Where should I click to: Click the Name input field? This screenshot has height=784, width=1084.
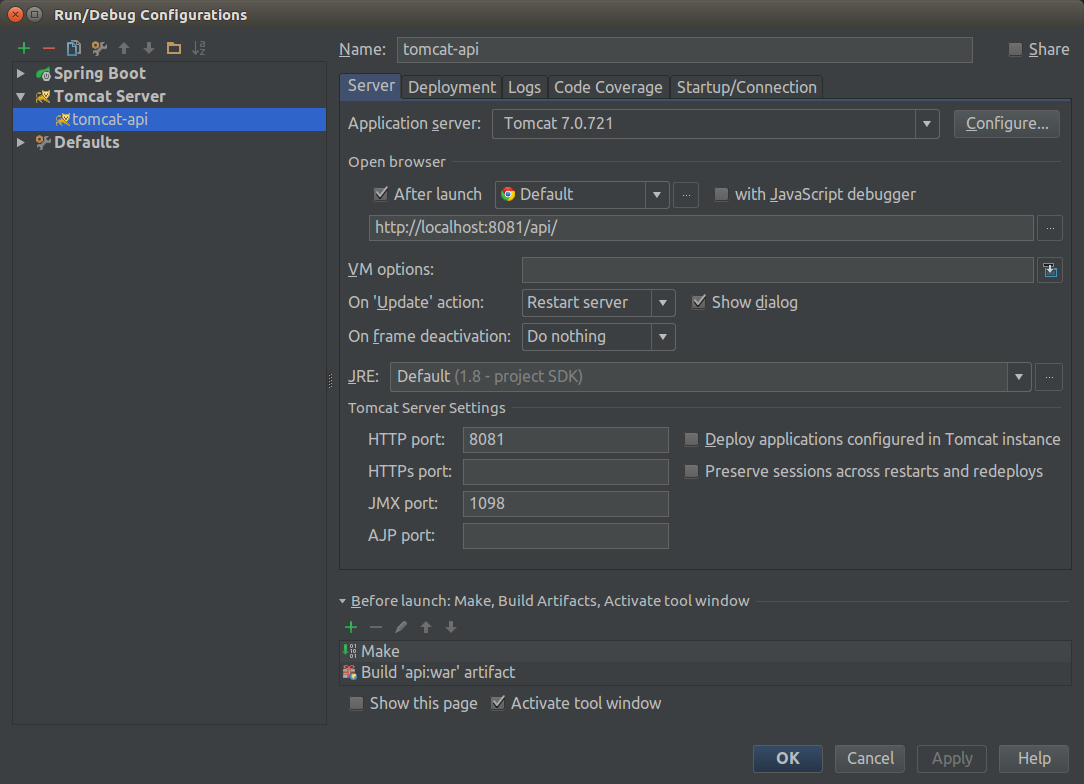[x=684, y=50]
